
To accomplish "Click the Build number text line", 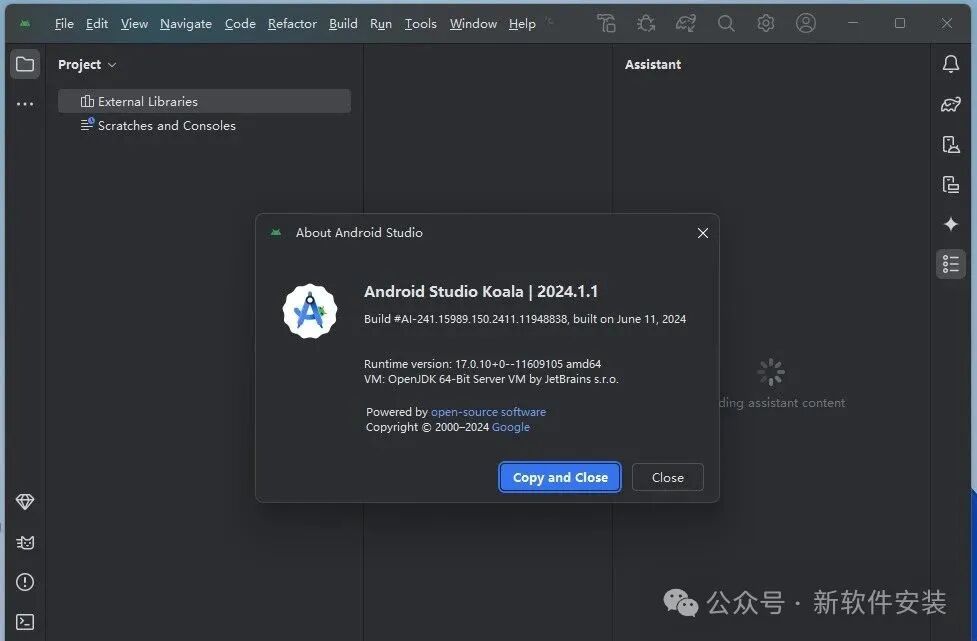I will (x=525, y=319).
